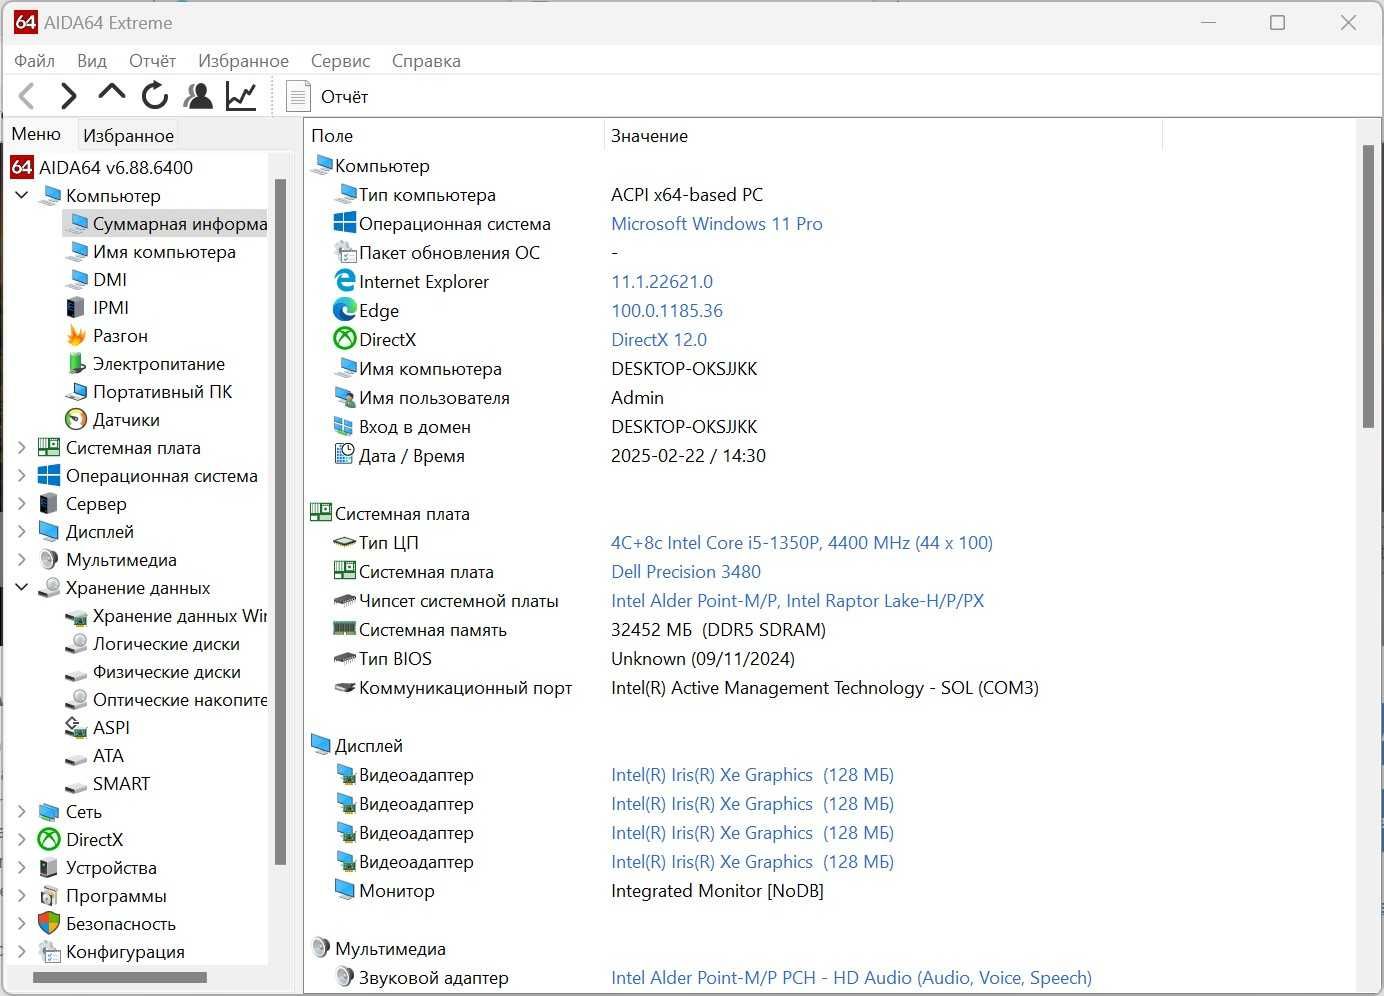
Task: Open the Избранное menu in menu bar
Action: tap(243, 61)
